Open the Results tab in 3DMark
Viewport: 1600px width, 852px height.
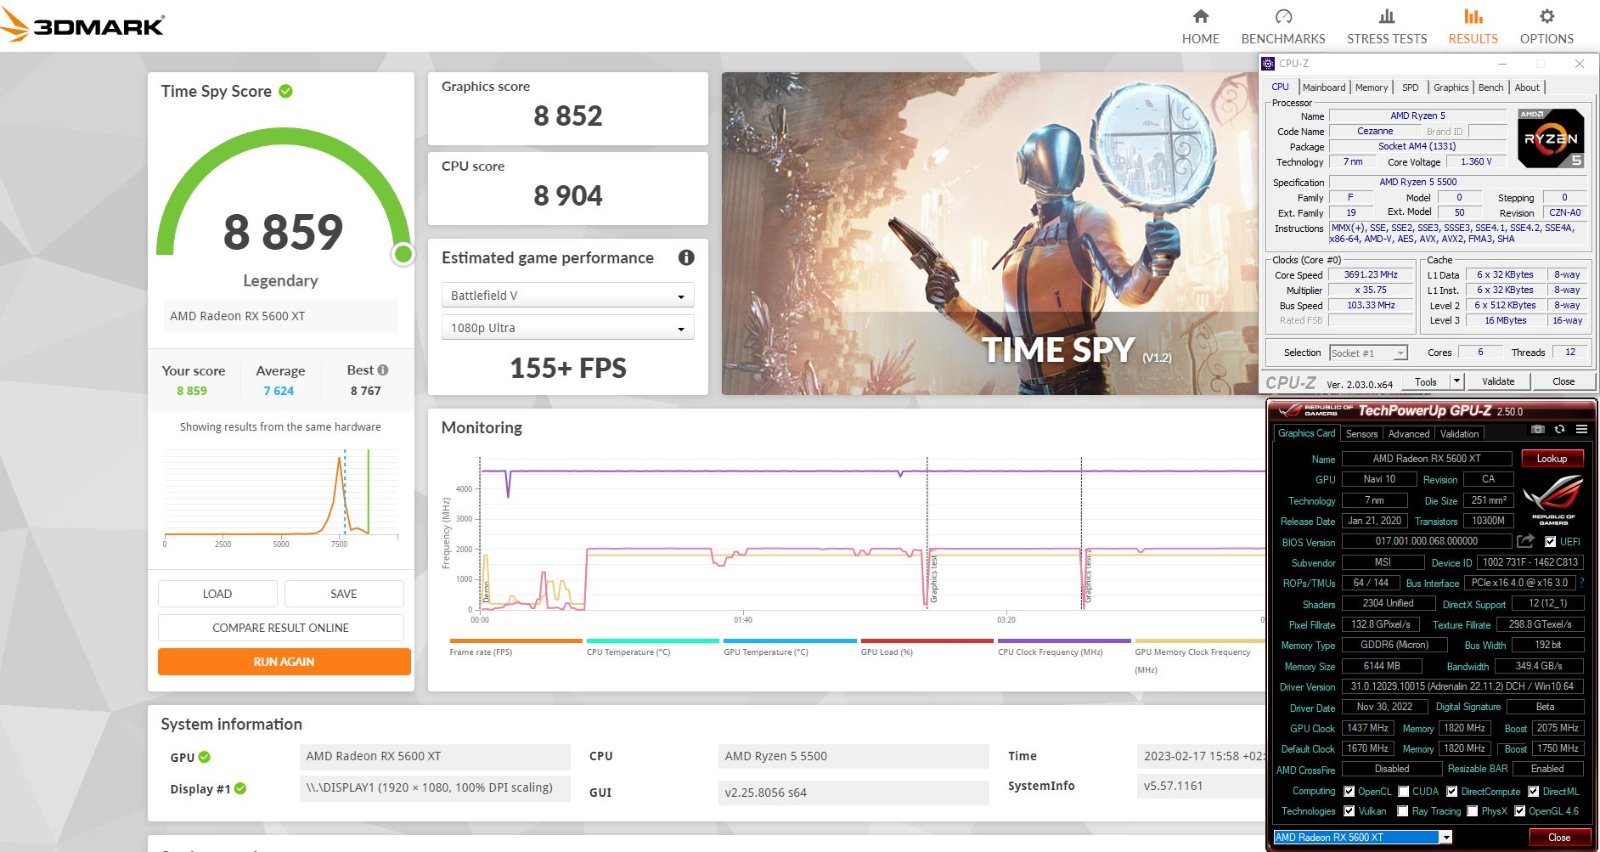tap(1473, 27)
